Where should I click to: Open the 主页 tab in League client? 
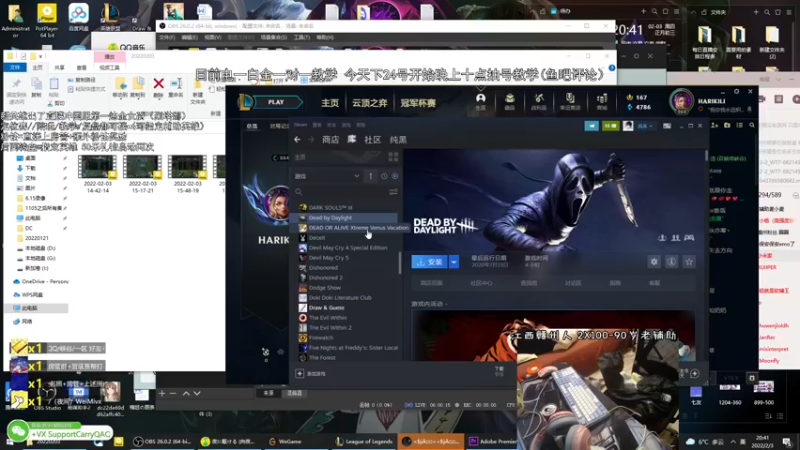(330, 103)
